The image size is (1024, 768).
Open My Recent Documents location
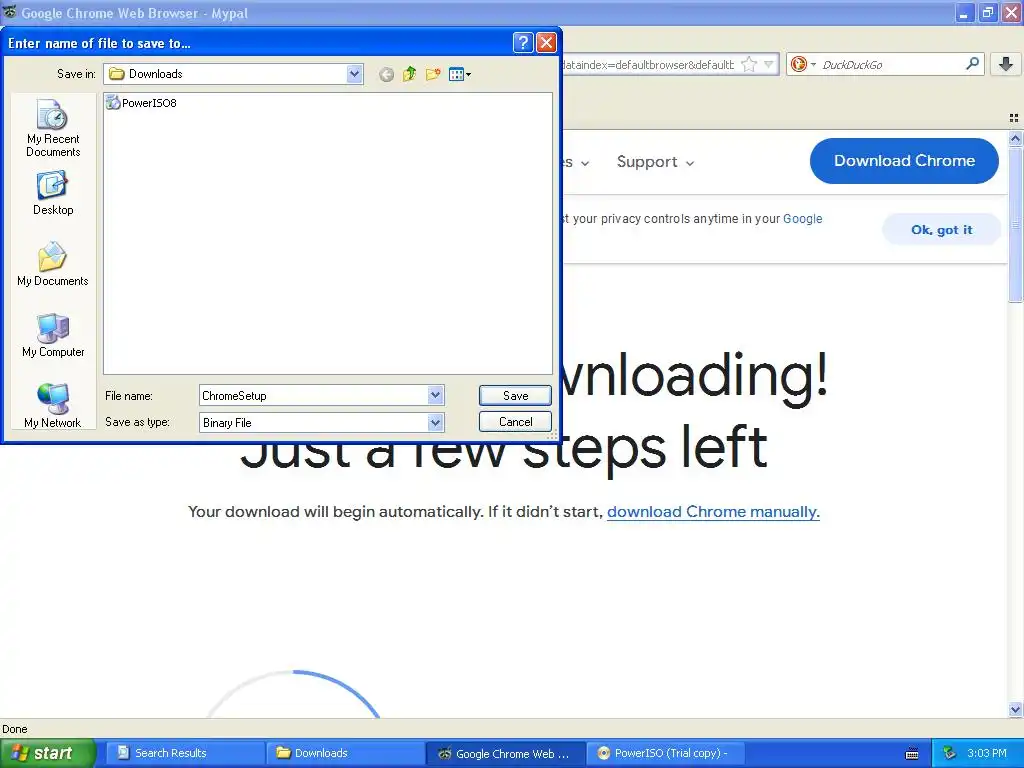53,128
